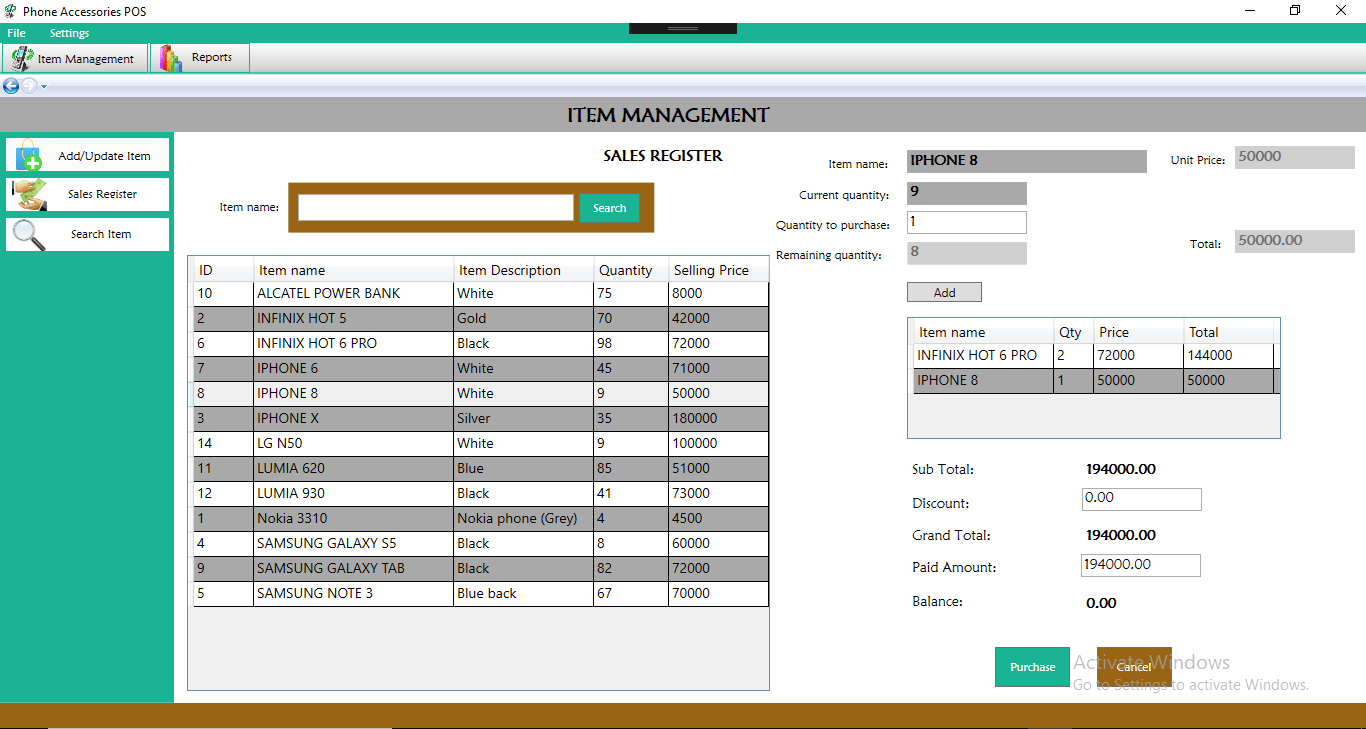Image resolution: width=1366 pixels, height=729 pixels.
Task: Switch to the Item Management tab
Action: pyautogui.click(x=75, y=58)
